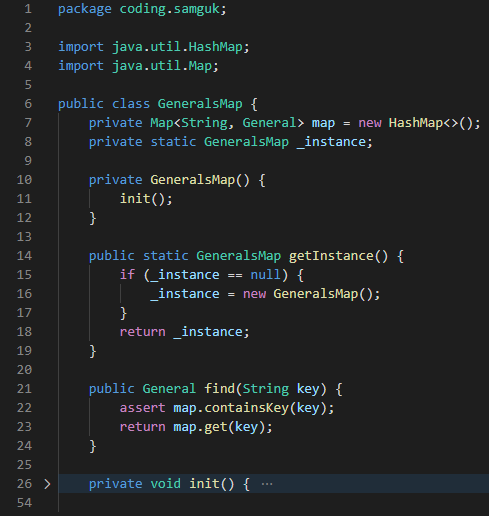This screenshot has height=516, width=489.
Task: Click 'GeneralsMap()' private constructor on line 10
Action: pyautogui.click(x=200, y=180)
